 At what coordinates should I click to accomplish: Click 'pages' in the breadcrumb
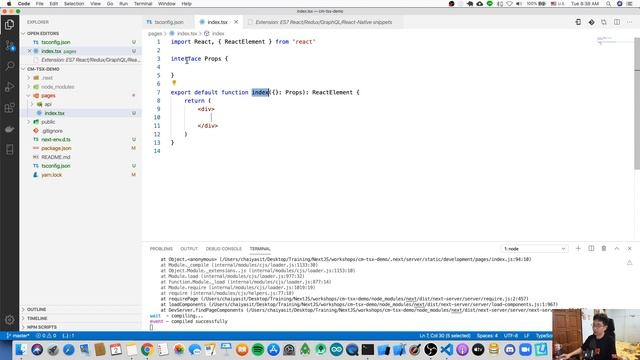[155, 33]
